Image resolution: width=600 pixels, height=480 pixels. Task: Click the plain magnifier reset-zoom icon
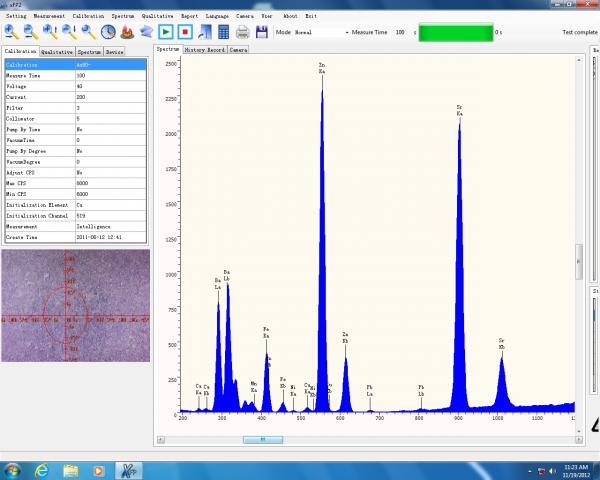pyautogui.click(x=89, y=32)
